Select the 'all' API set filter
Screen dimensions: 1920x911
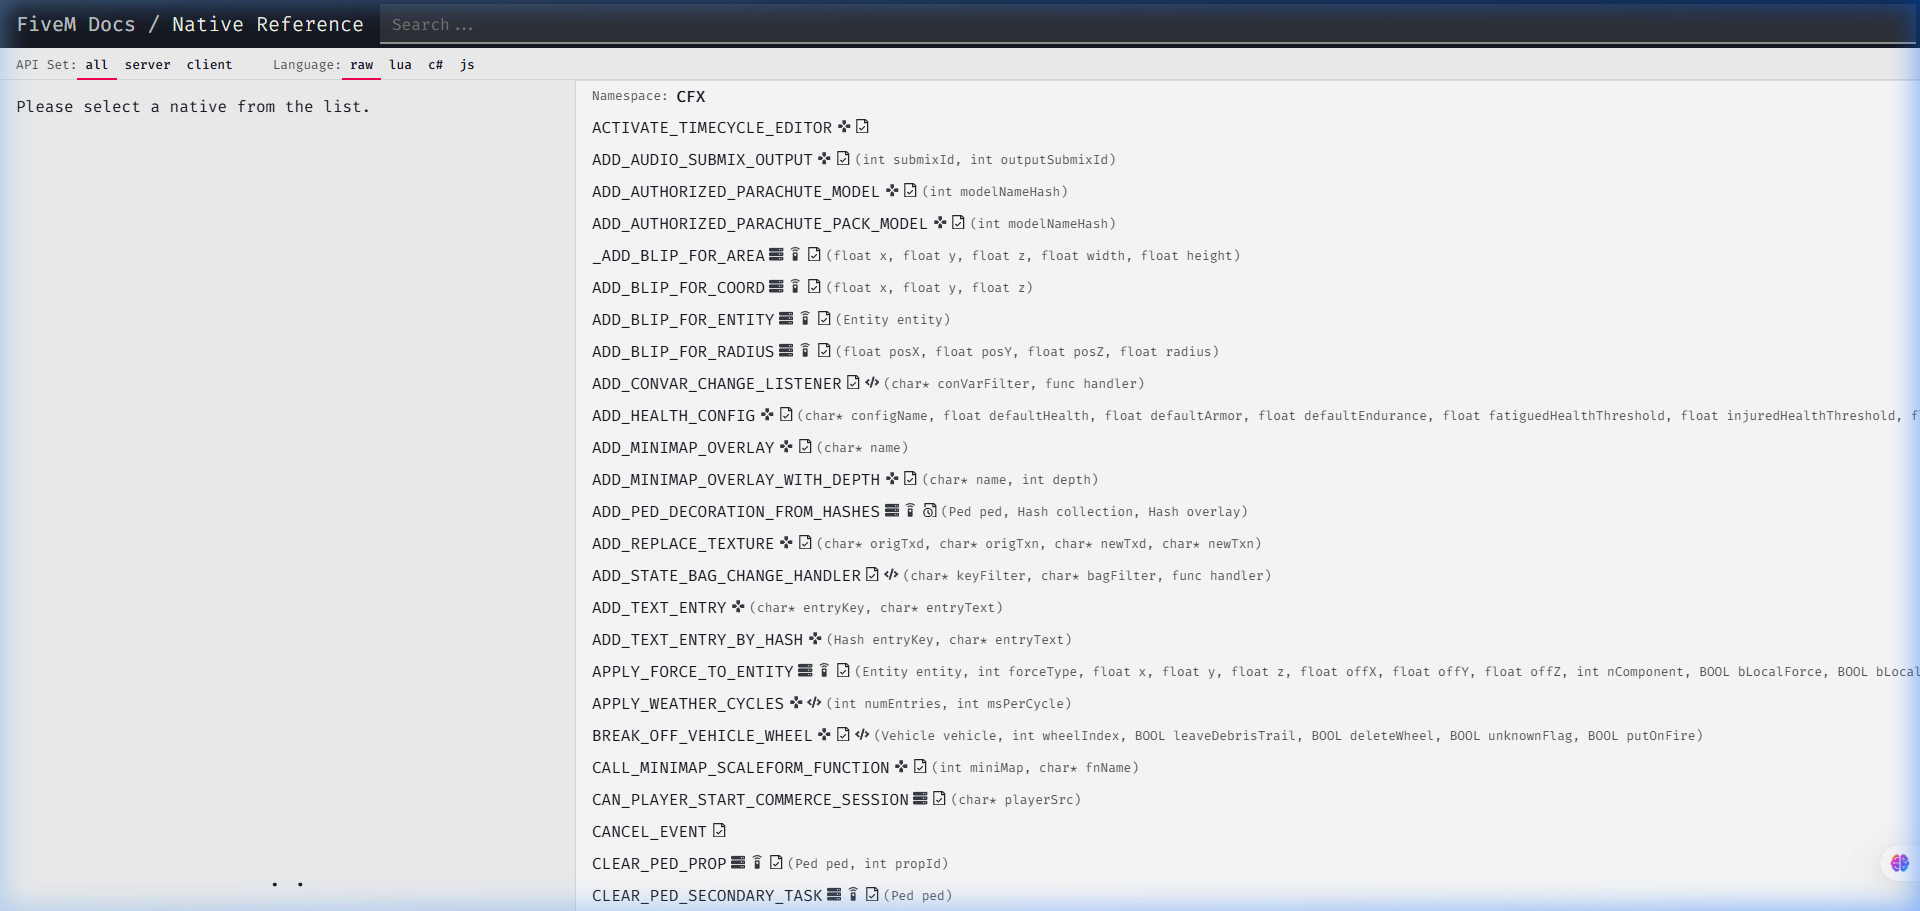coord(96,65)
